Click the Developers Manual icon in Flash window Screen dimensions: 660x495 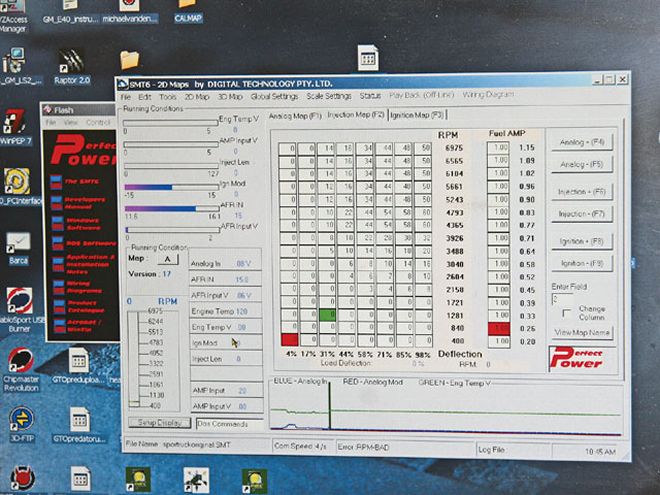(57, 203)
